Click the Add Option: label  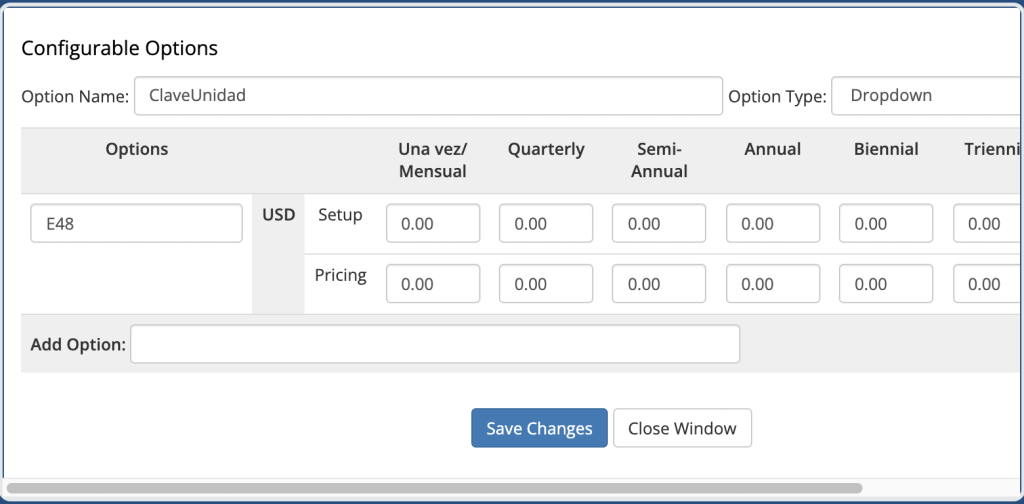pos(78,344)
